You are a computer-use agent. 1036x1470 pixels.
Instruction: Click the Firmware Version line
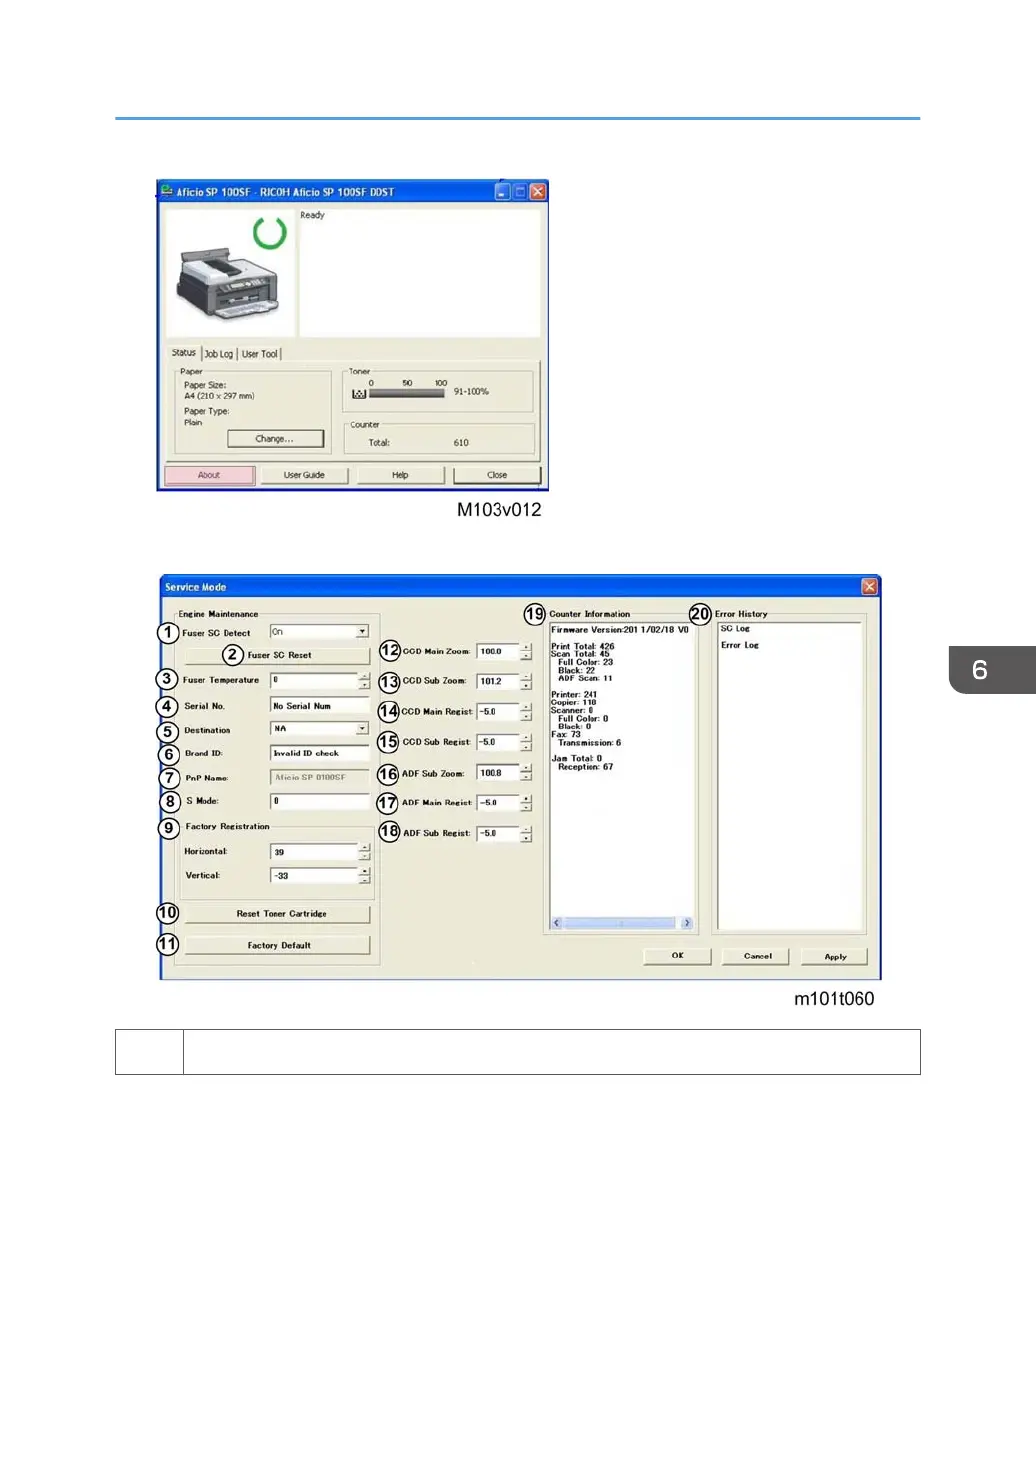(620, 630)
